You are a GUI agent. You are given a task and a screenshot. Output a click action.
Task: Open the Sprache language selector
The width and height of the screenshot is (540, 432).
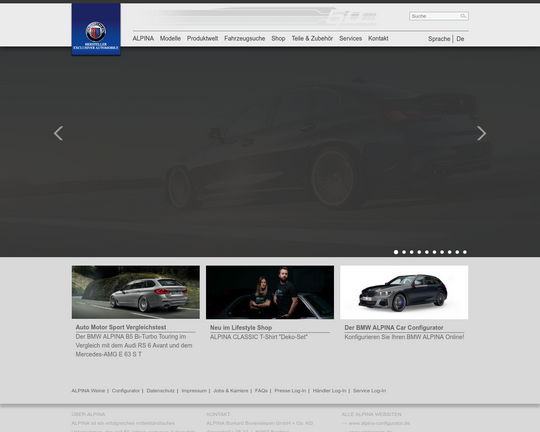click(x=439, y=39)
